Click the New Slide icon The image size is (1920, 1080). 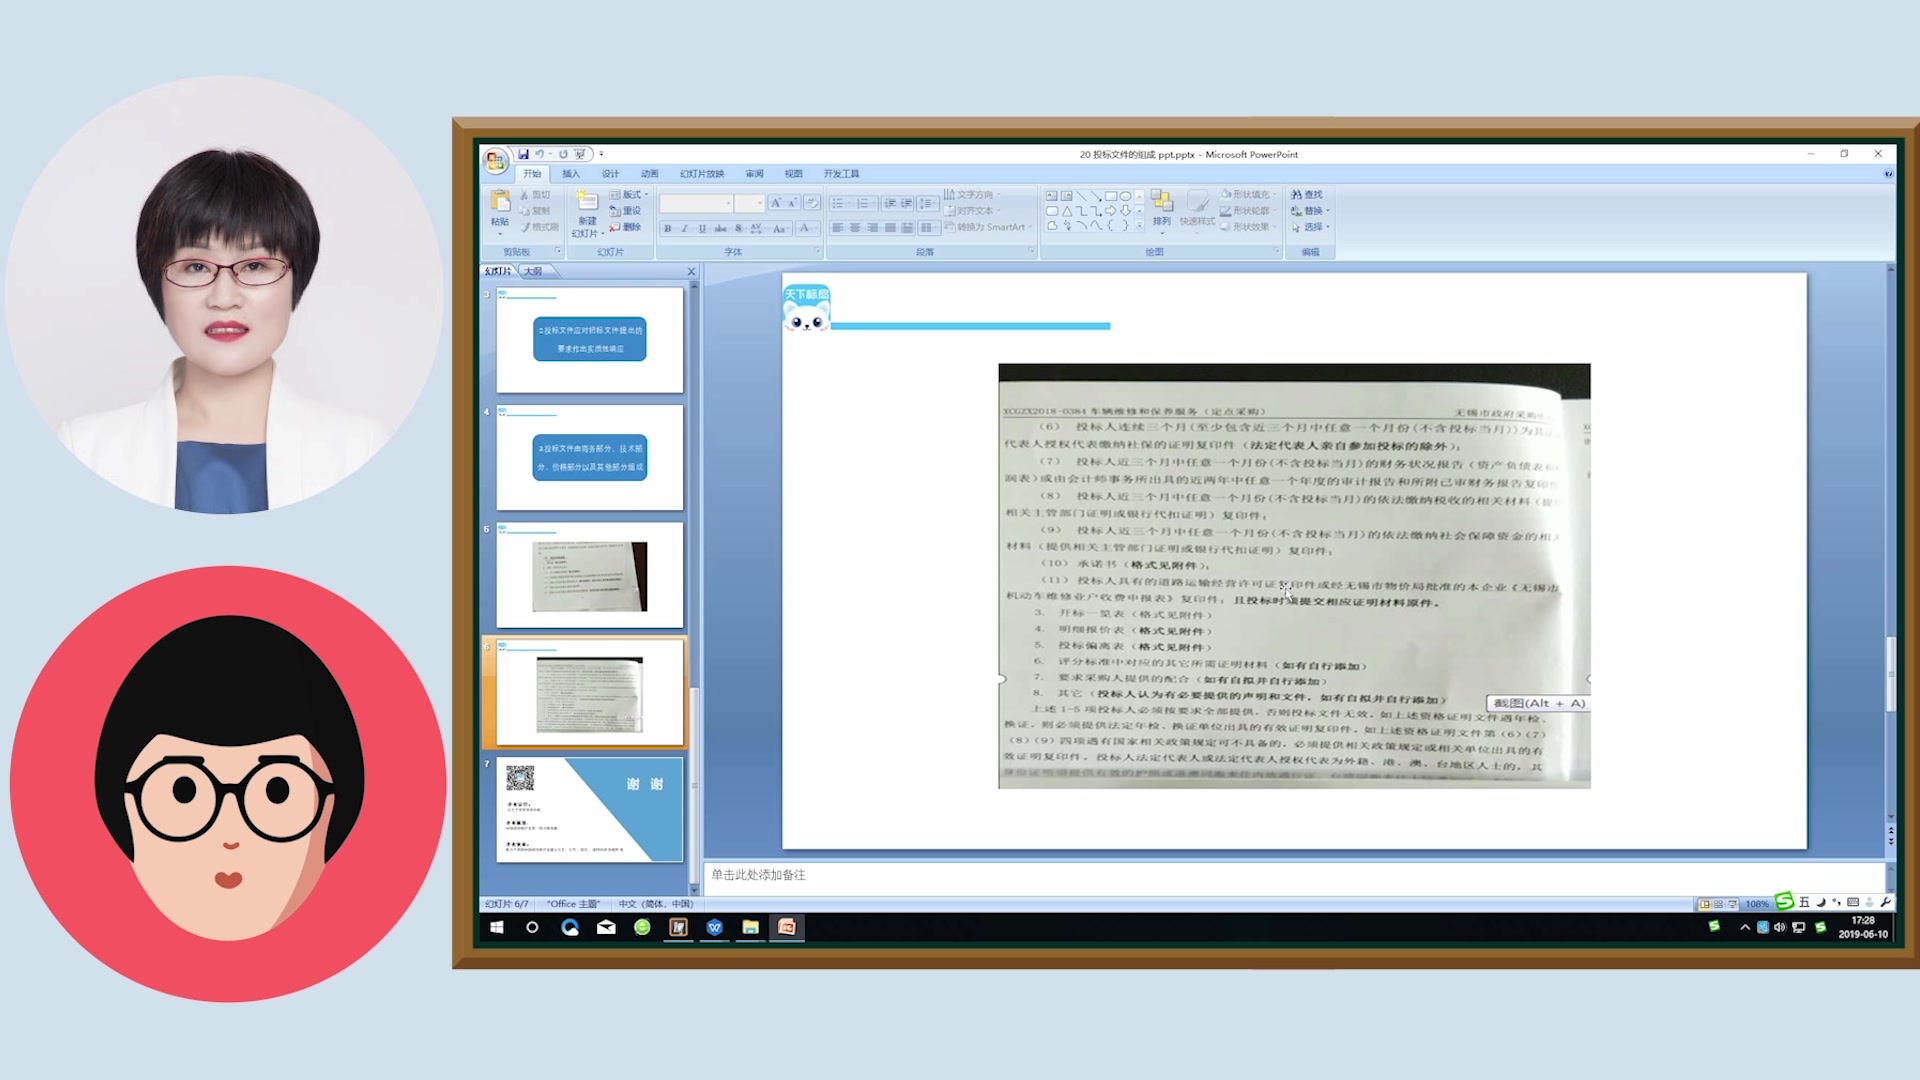(587, 203)
